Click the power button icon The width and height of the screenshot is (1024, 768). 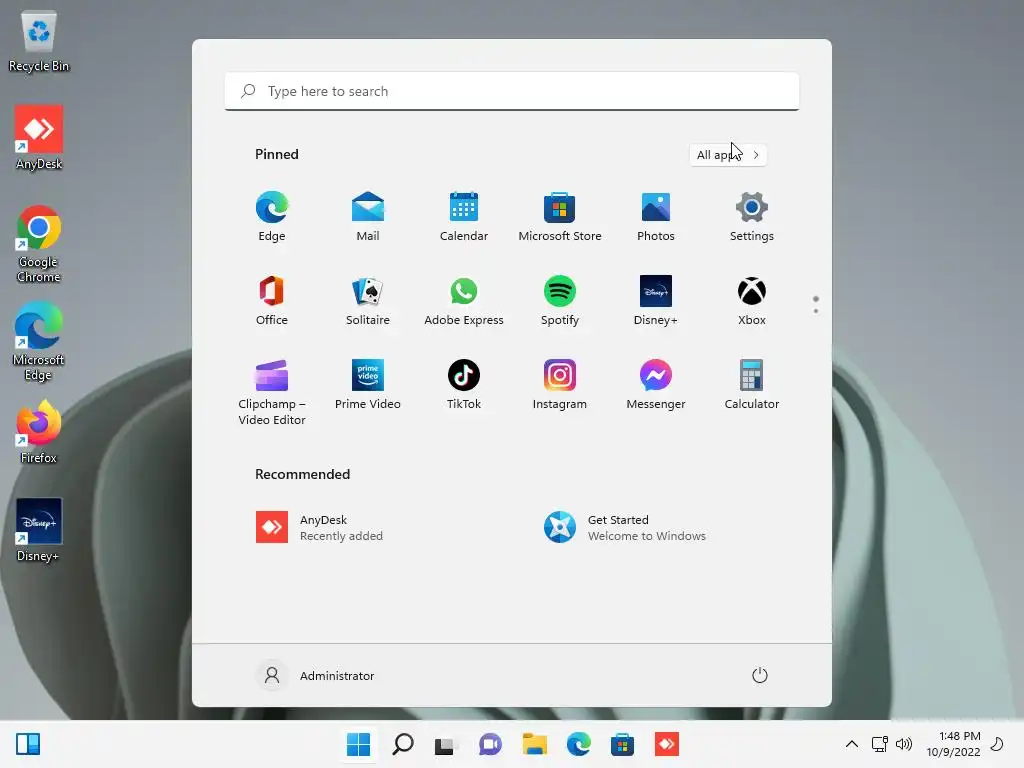click(760, 675)
